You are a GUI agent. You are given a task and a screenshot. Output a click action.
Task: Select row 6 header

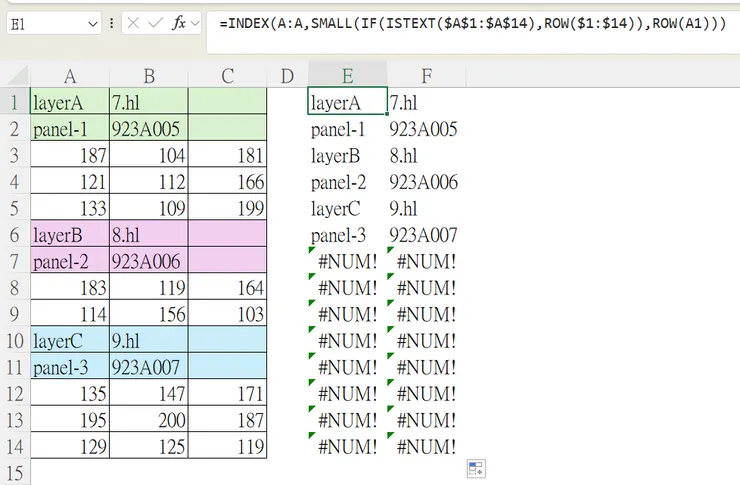coord(15,235)
